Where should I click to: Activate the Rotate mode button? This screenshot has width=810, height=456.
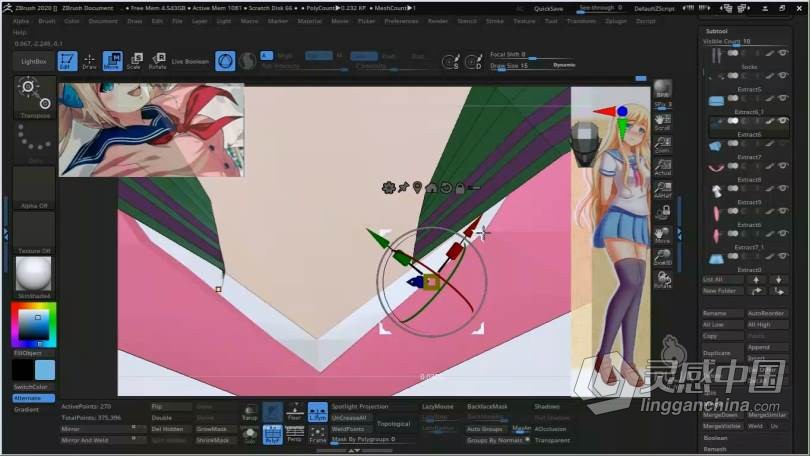coord(158,61)
